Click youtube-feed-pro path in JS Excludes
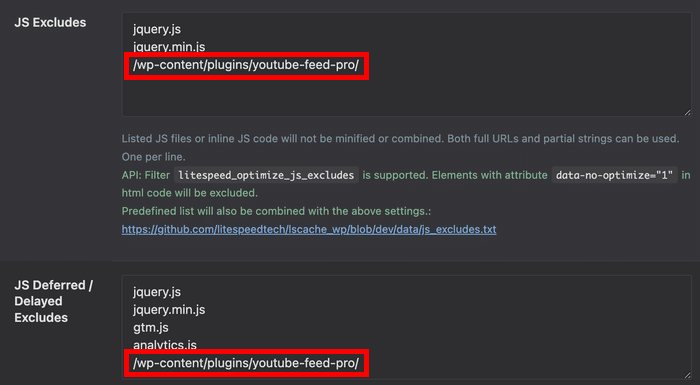Screen dimensions: 700x385 [x=246, y=65]
